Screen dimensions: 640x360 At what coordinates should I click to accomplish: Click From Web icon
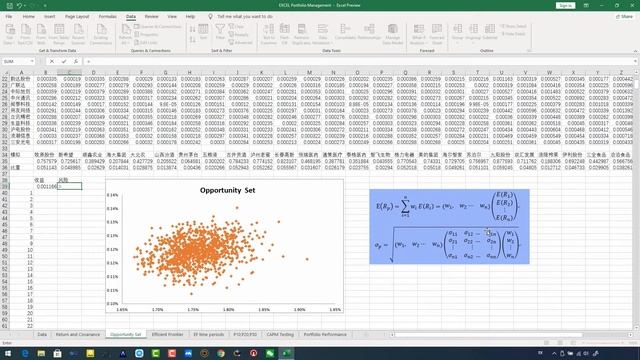coord(41,34)
